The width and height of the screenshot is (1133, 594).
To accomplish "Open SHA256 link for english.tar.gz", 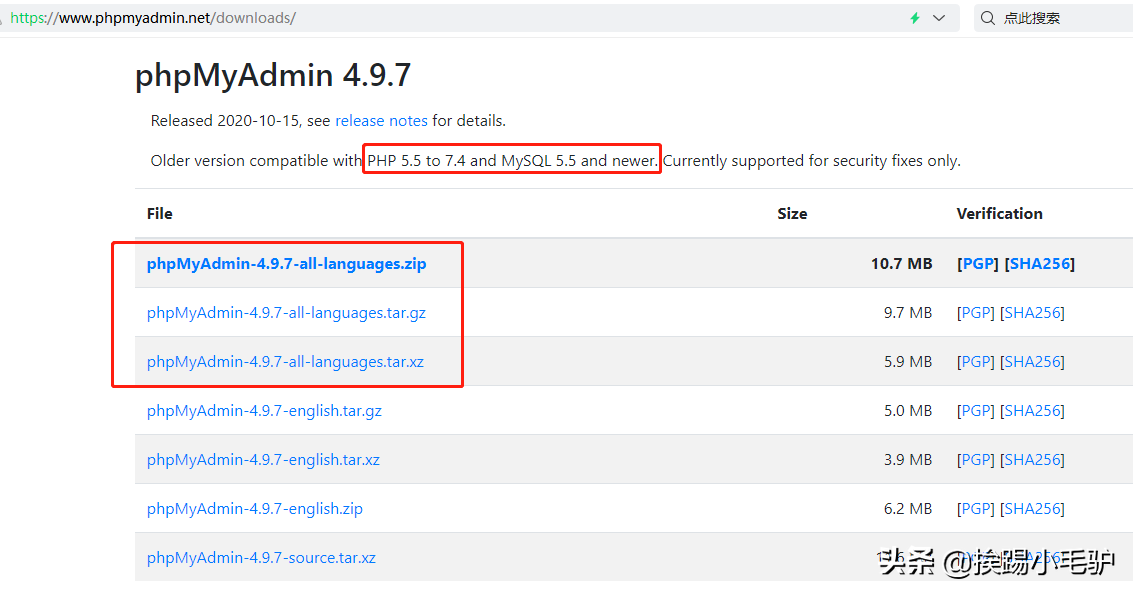I will click(x=1032, y=411).
